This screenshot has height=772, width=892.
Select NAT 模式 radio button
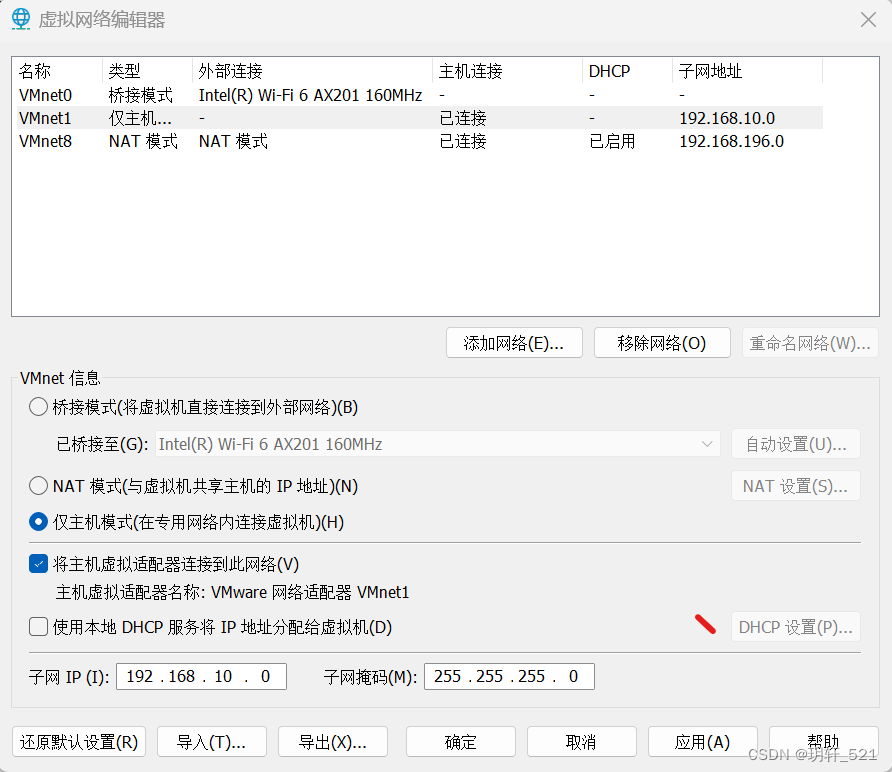[x=39, y=486]
